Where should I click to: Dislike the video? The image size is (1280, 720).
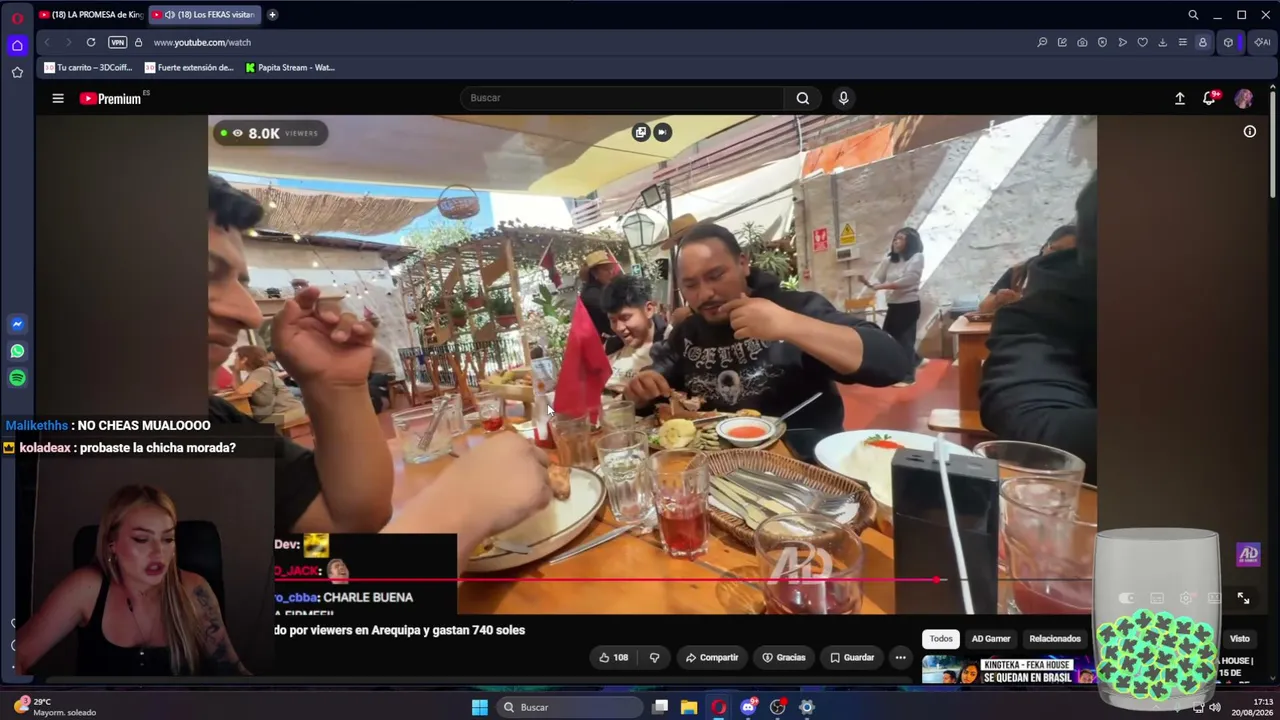[655, 657]
